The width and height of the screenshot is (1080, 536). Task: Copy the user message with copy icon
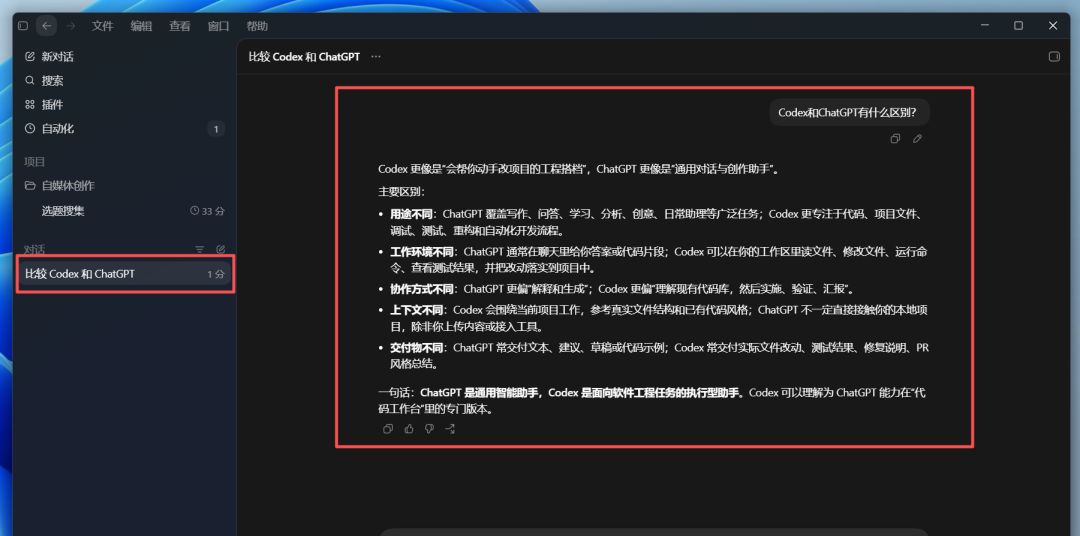point(895,138)
